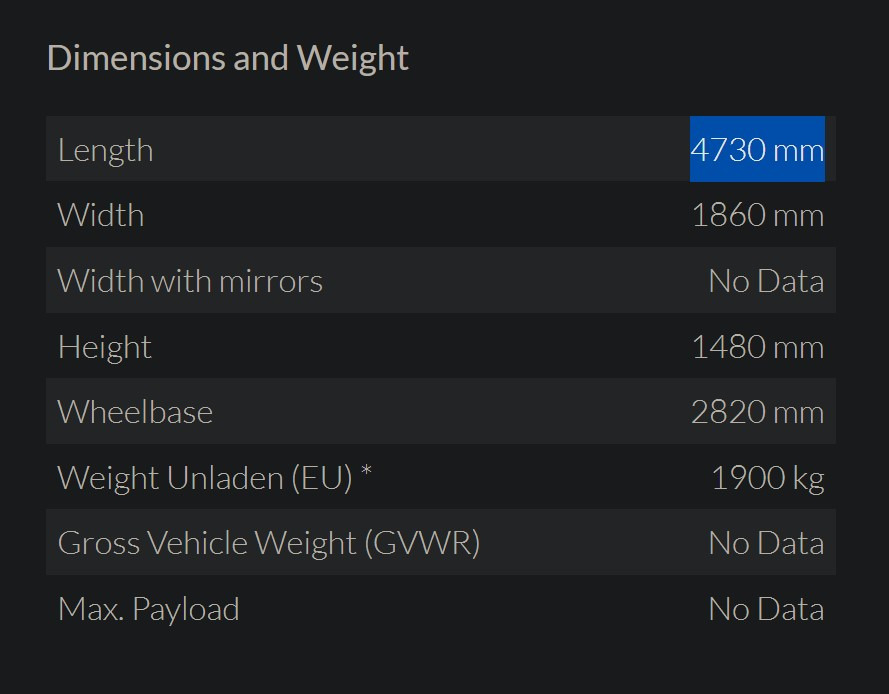Screen dimensions: 889x694
Task: Click No Data beside Gross Vehicle Weight
Action: click(x=766, y=543)
